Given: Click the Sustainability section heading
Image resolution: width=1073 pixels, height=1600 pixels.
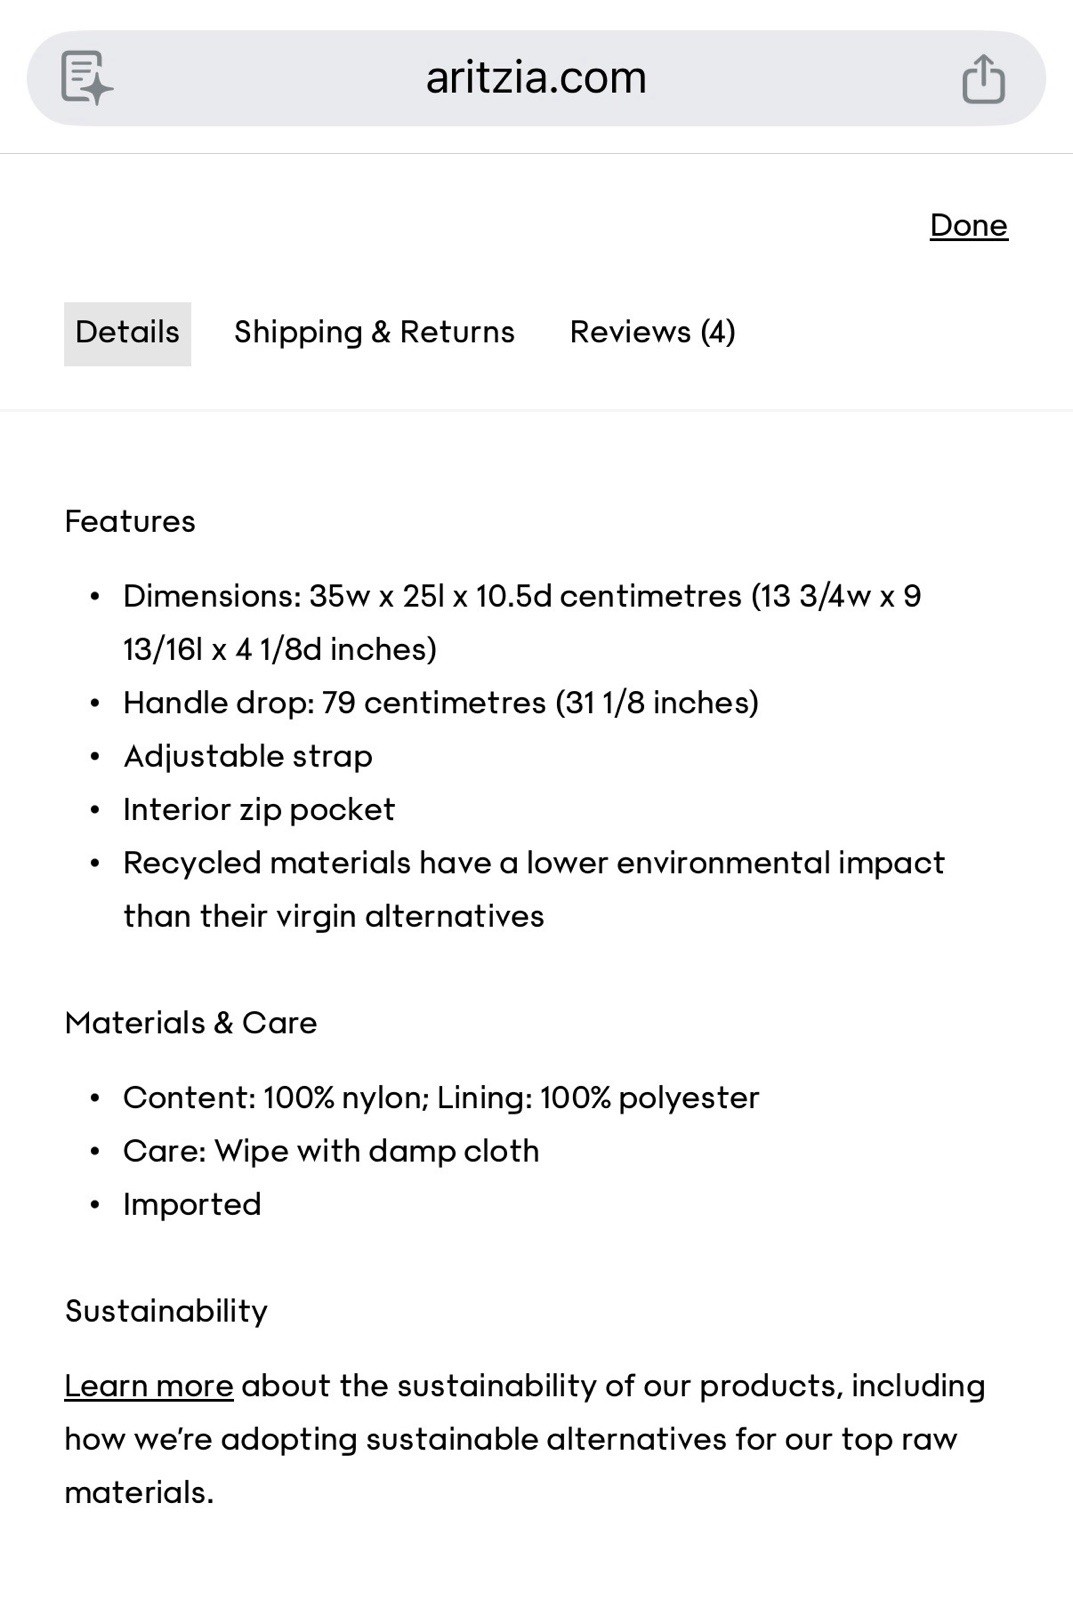Looking at the screenshot, I should pos(166,1311).
